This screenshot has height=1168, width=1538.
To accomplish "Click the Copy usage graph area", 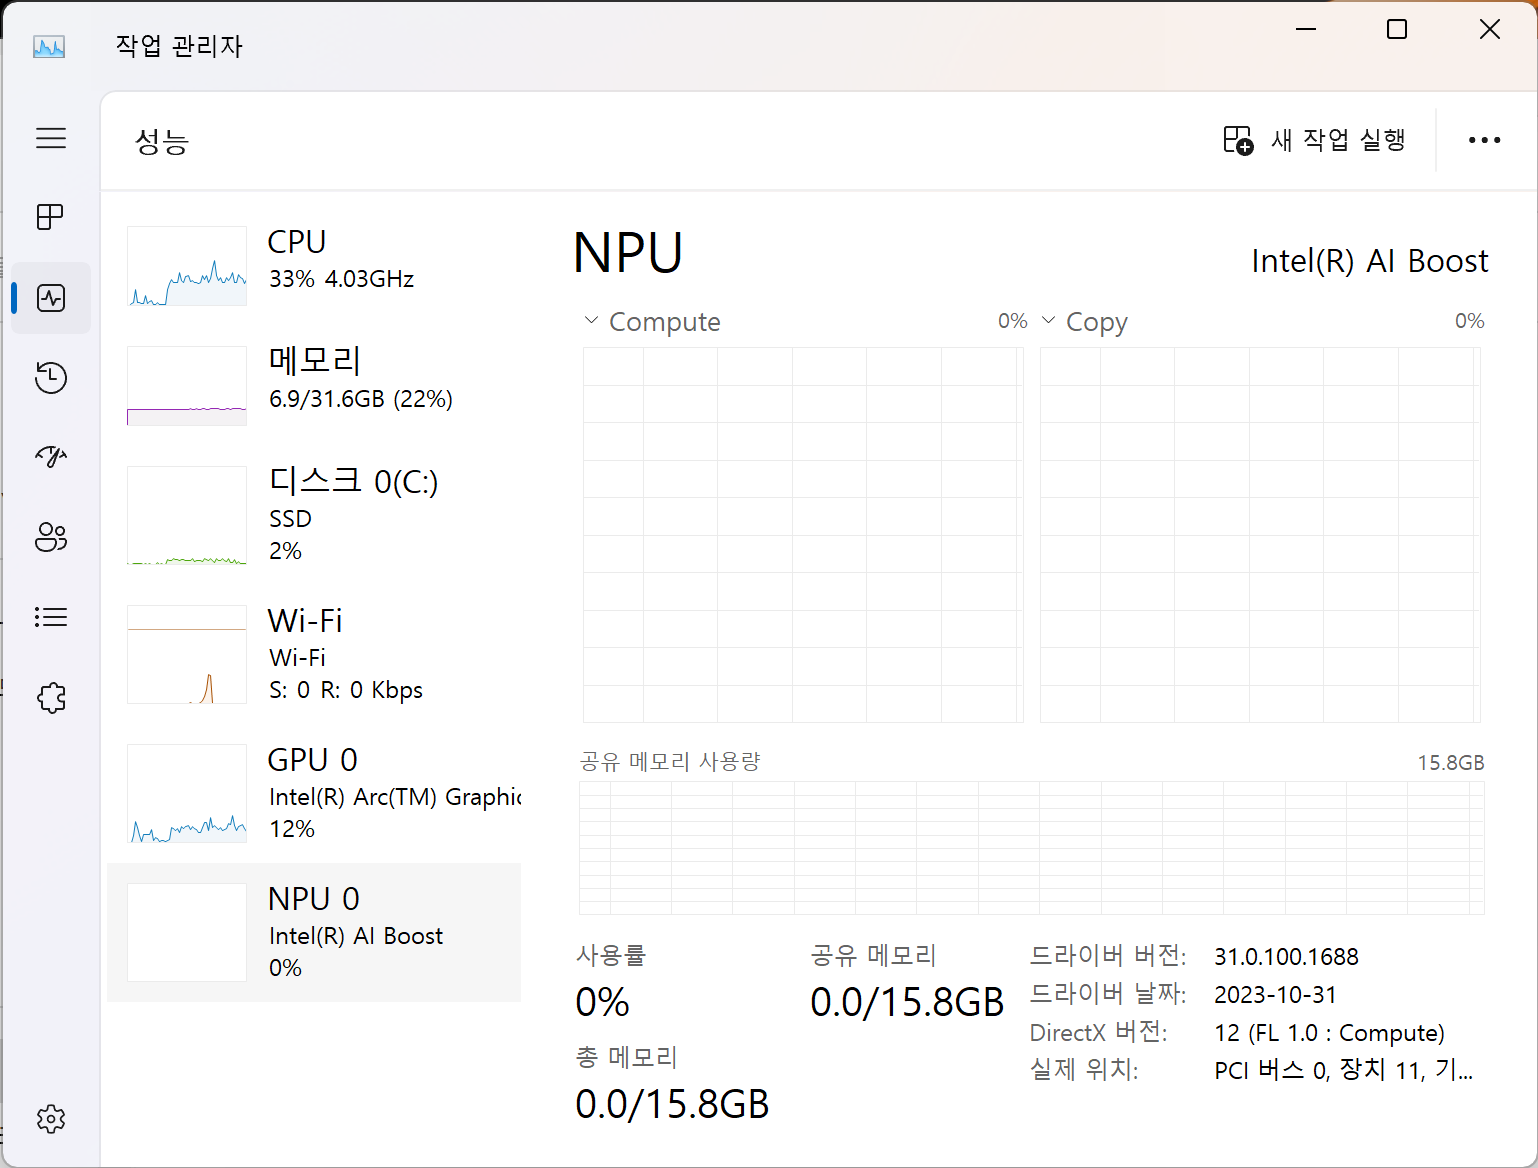I will [1260, 535].
